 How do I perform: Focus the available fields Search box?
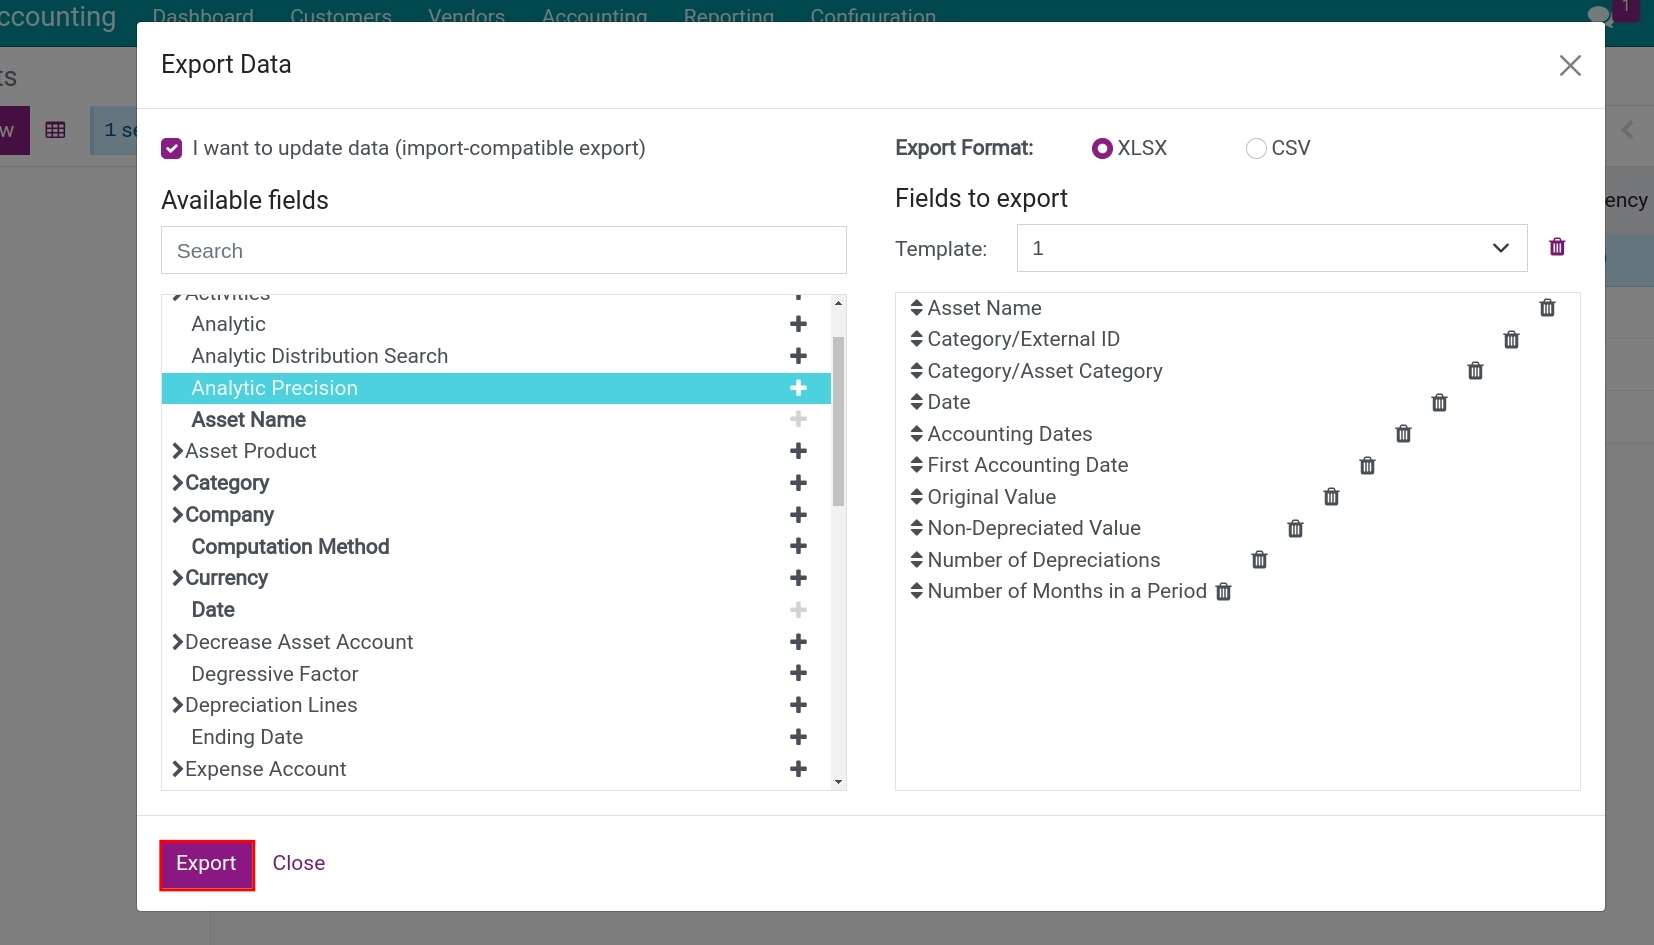504,250
